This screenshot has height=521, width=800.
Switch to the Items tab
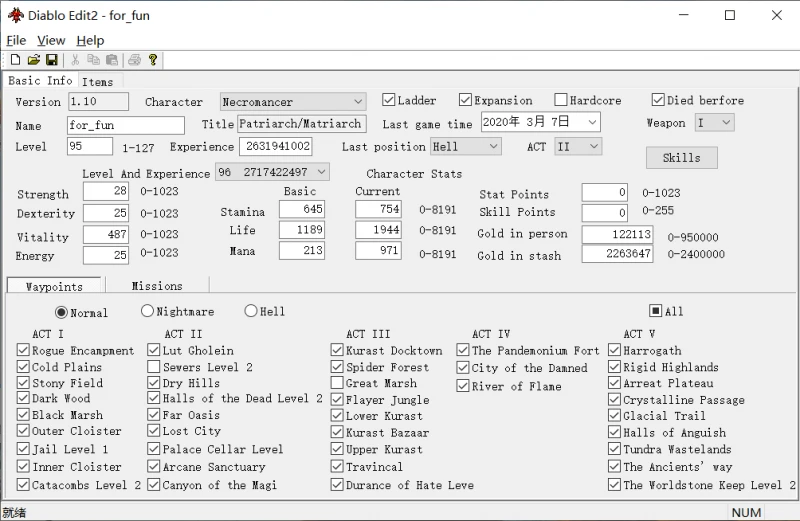[x=97, y=81]
